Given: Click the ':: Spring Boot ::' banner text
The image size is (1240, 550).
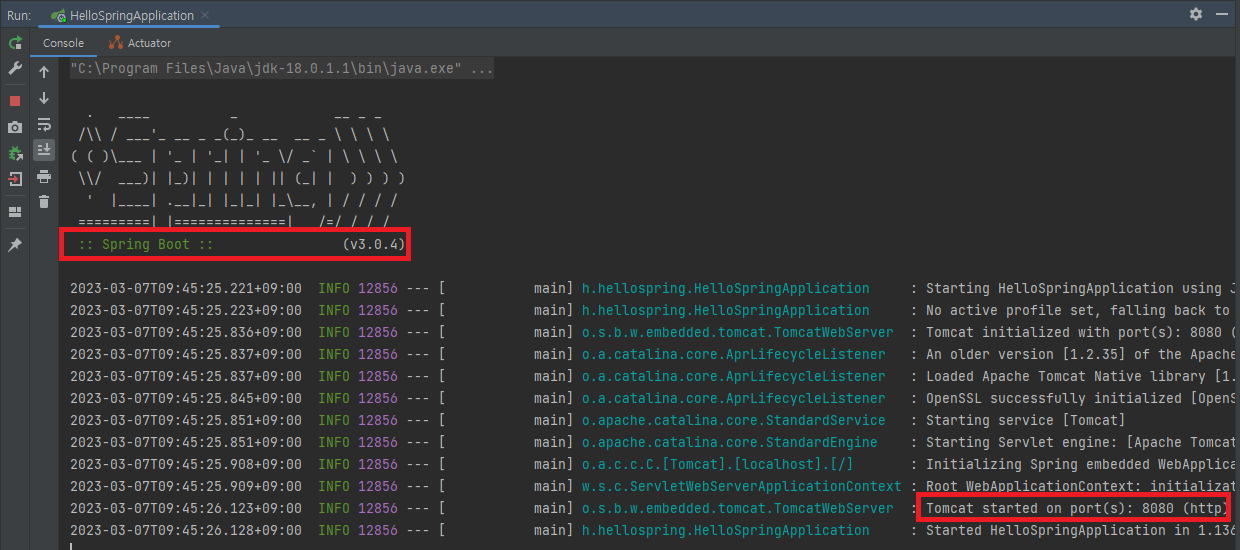Looking at the screenshot, I should pyautogui.click(x=146, y=244).
